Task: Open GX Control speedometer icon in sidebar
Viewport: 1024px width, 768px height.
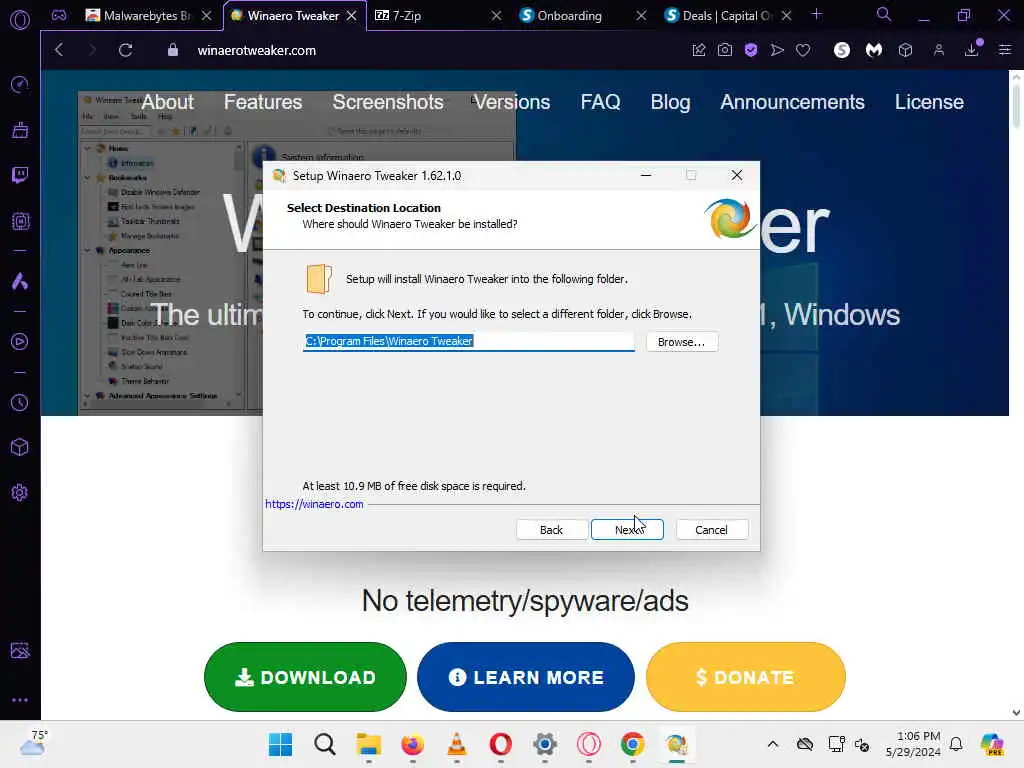Action: (20, 84)
